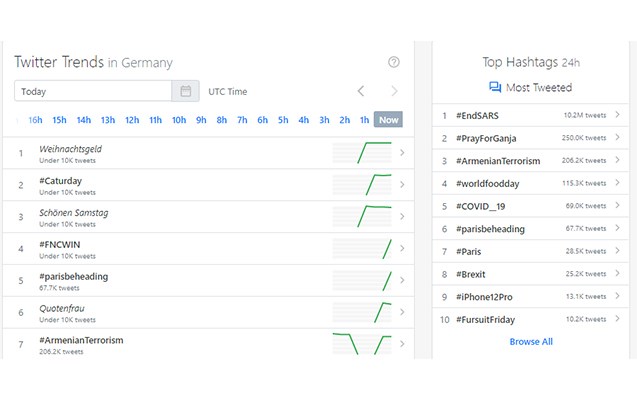Go to previous time period arrow

coord(361,91)
